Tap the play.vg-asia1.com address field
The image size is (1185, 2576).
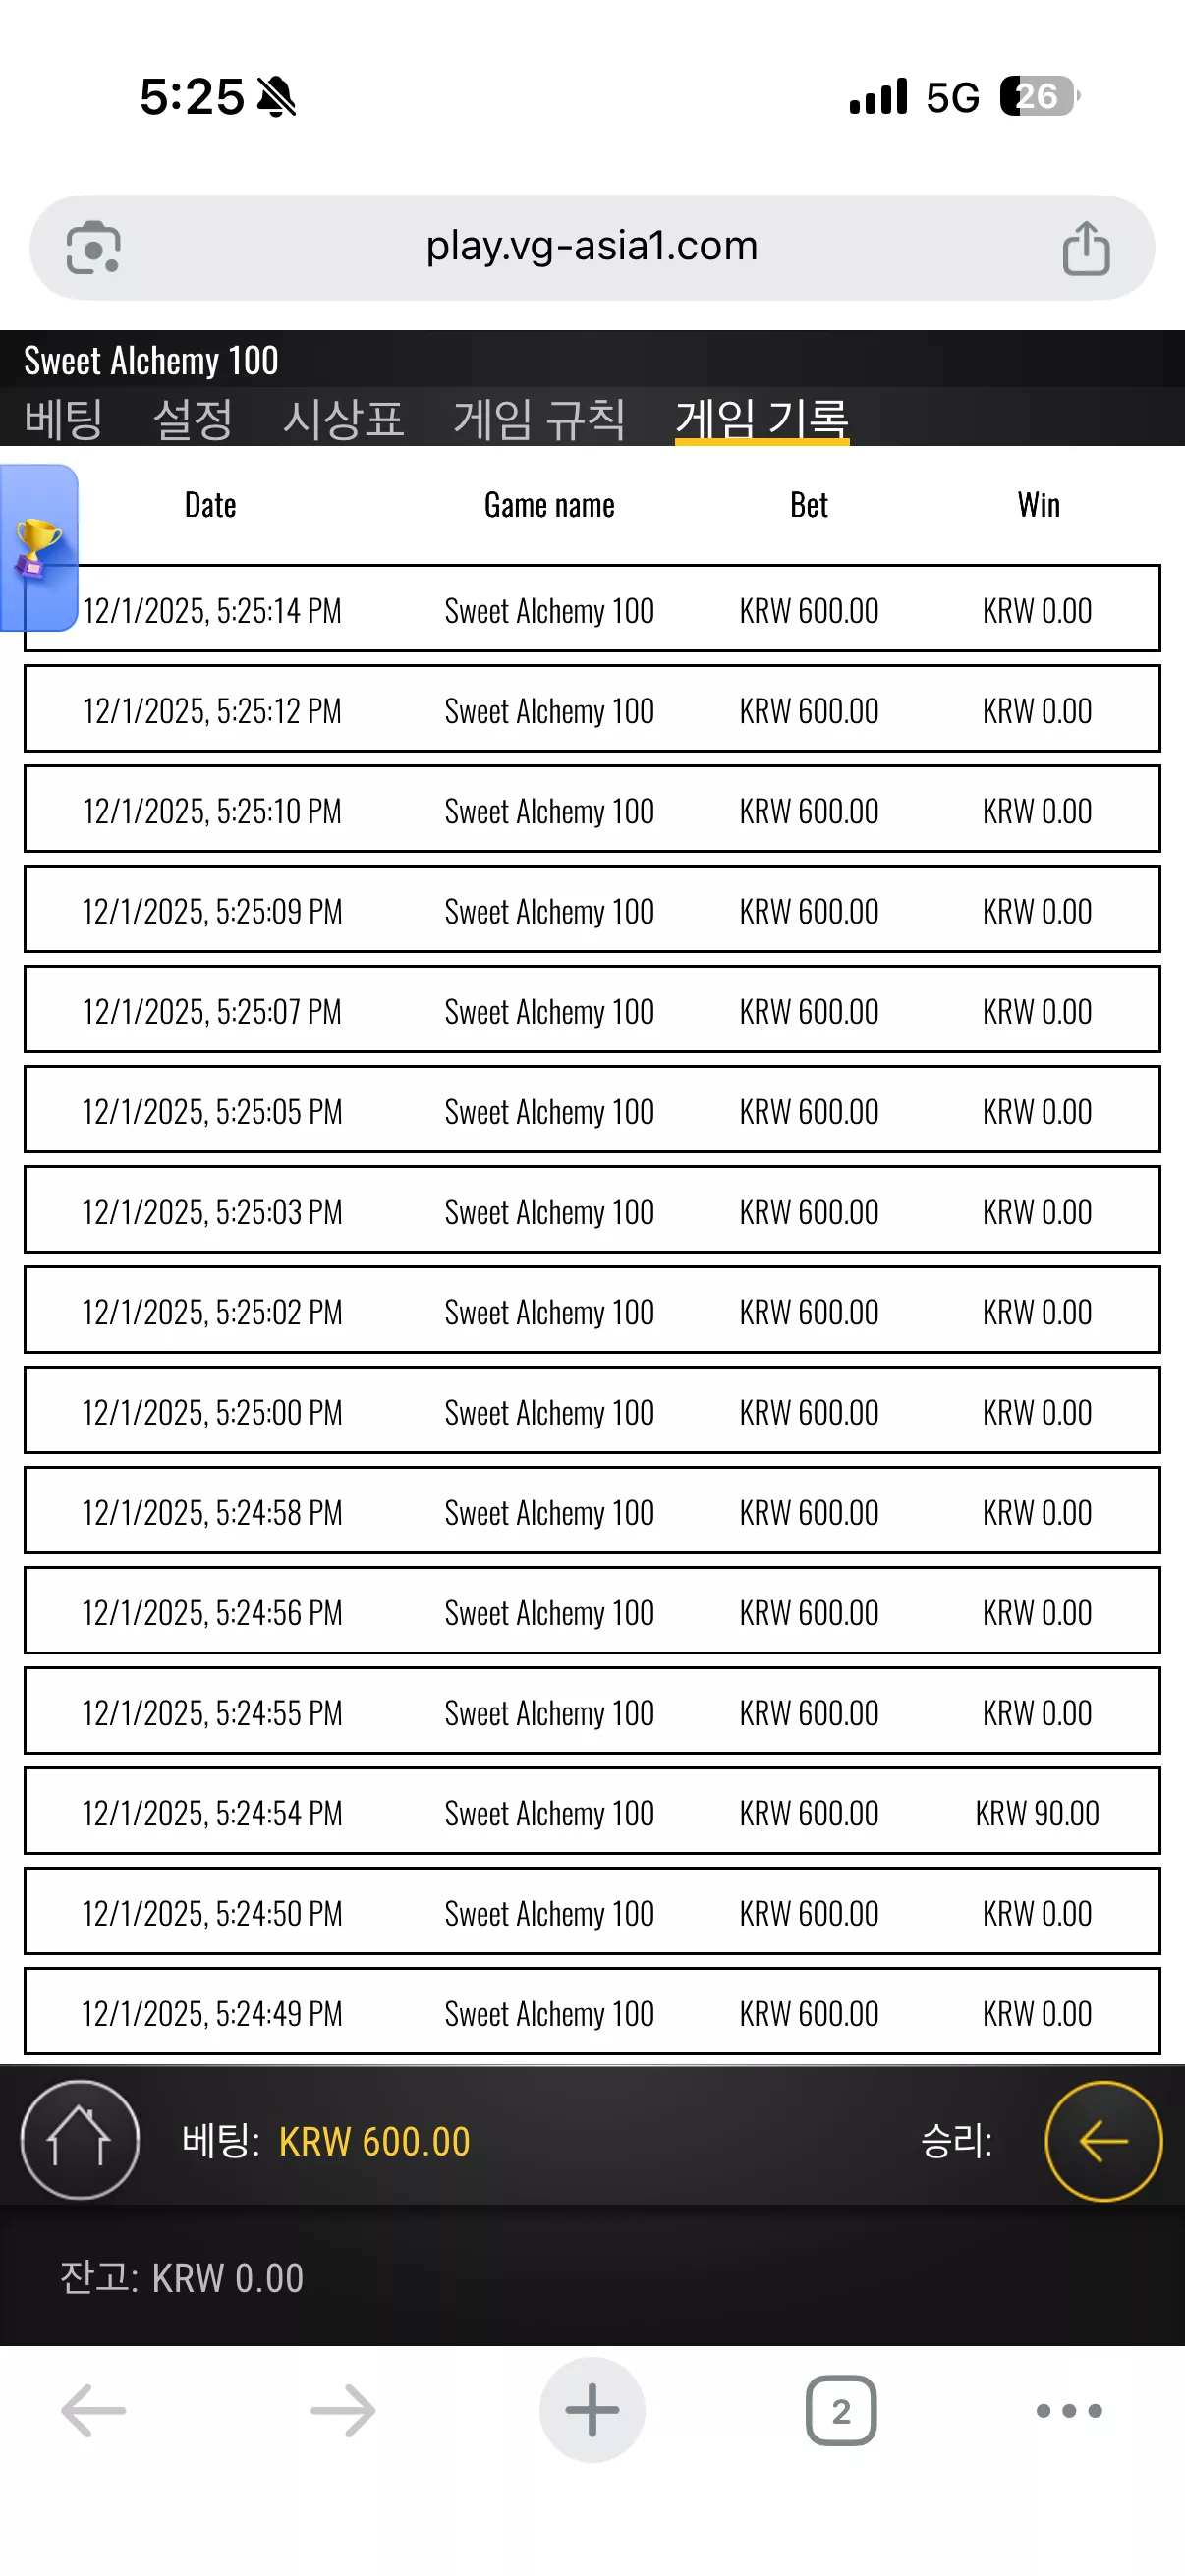592,247
